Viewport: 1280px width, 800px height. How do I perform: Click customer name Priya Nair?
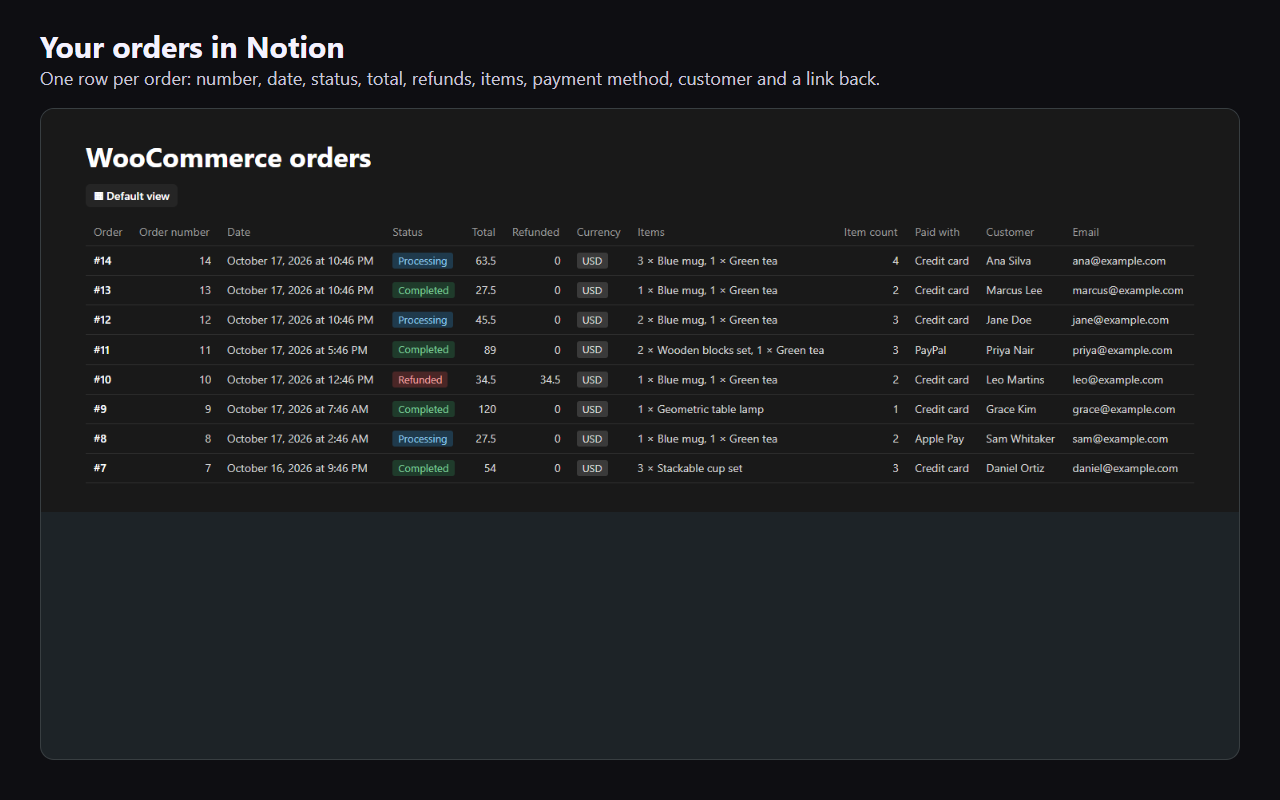1010,351
